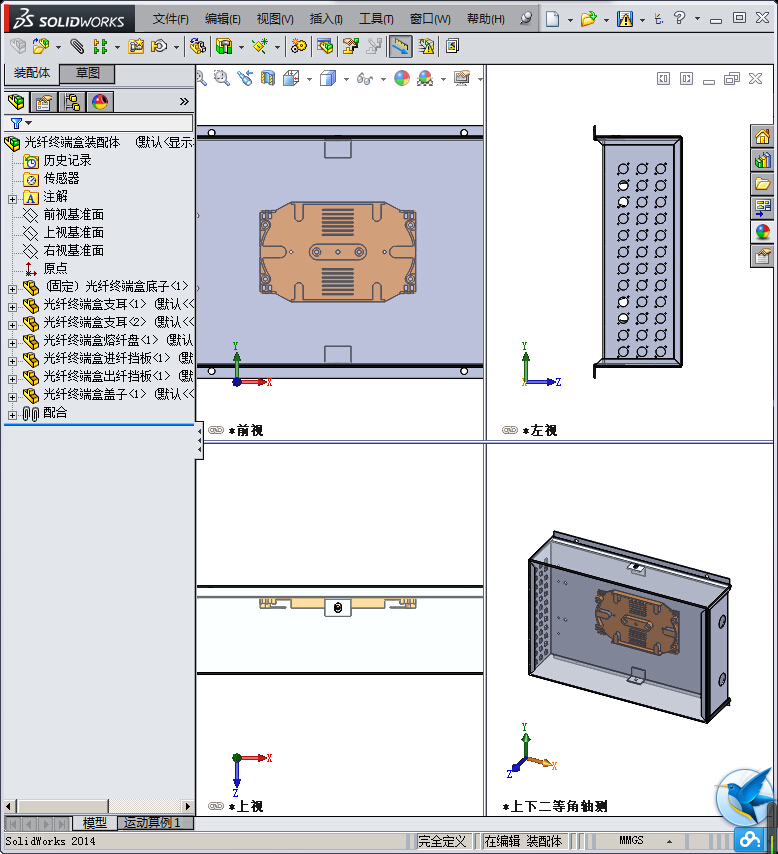Open the Smart Fasteners tool
778x854 pixels.
[136, 46]
